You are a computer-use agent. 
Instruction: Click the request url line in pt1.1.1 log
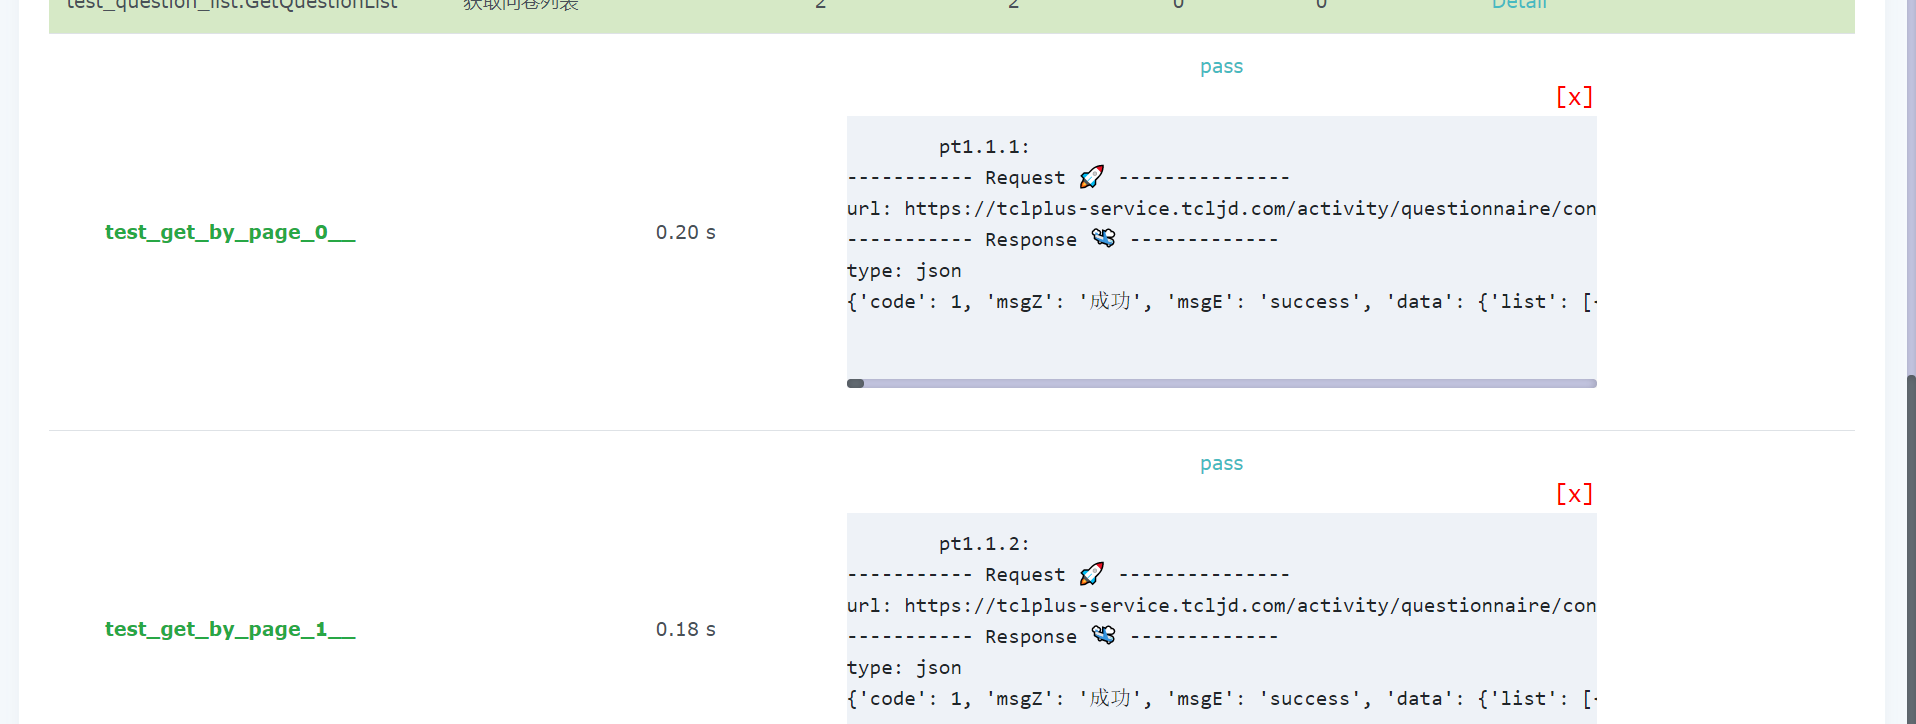coord(1221,209)
